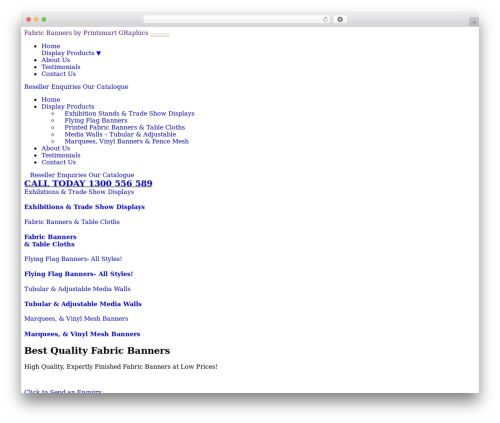Screen dimensions: 500x423
Task: Open About Us below the Marquees submenu item
Action: 56,149
